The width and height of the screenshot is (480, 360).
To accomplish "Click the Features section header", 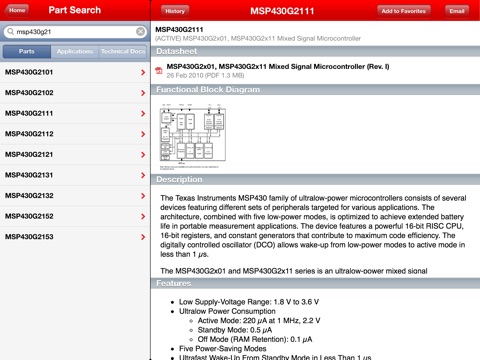I will 315,283.
